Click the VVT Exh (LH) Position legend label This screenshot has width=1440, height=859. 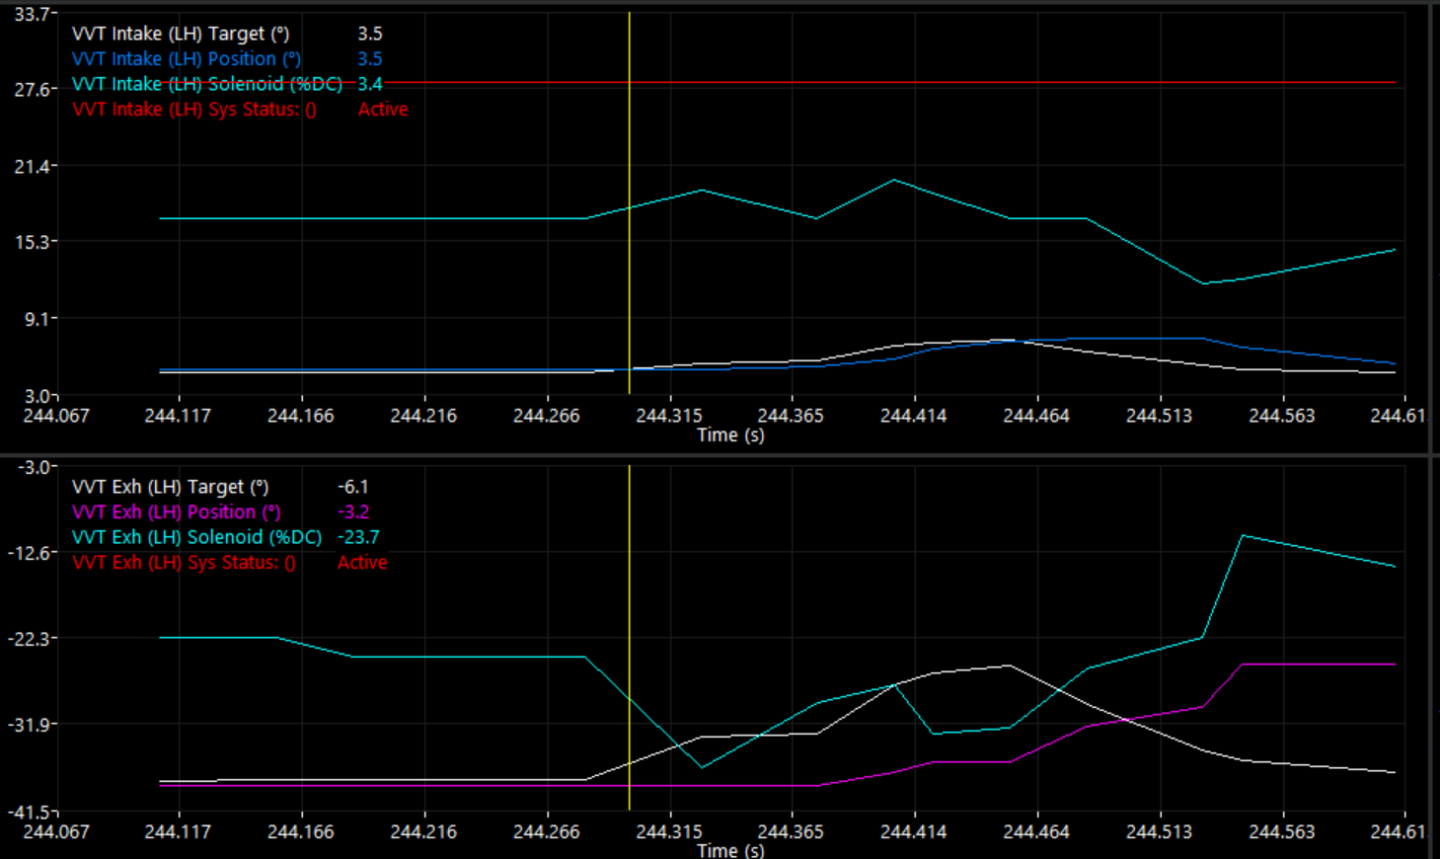[176, 512]
